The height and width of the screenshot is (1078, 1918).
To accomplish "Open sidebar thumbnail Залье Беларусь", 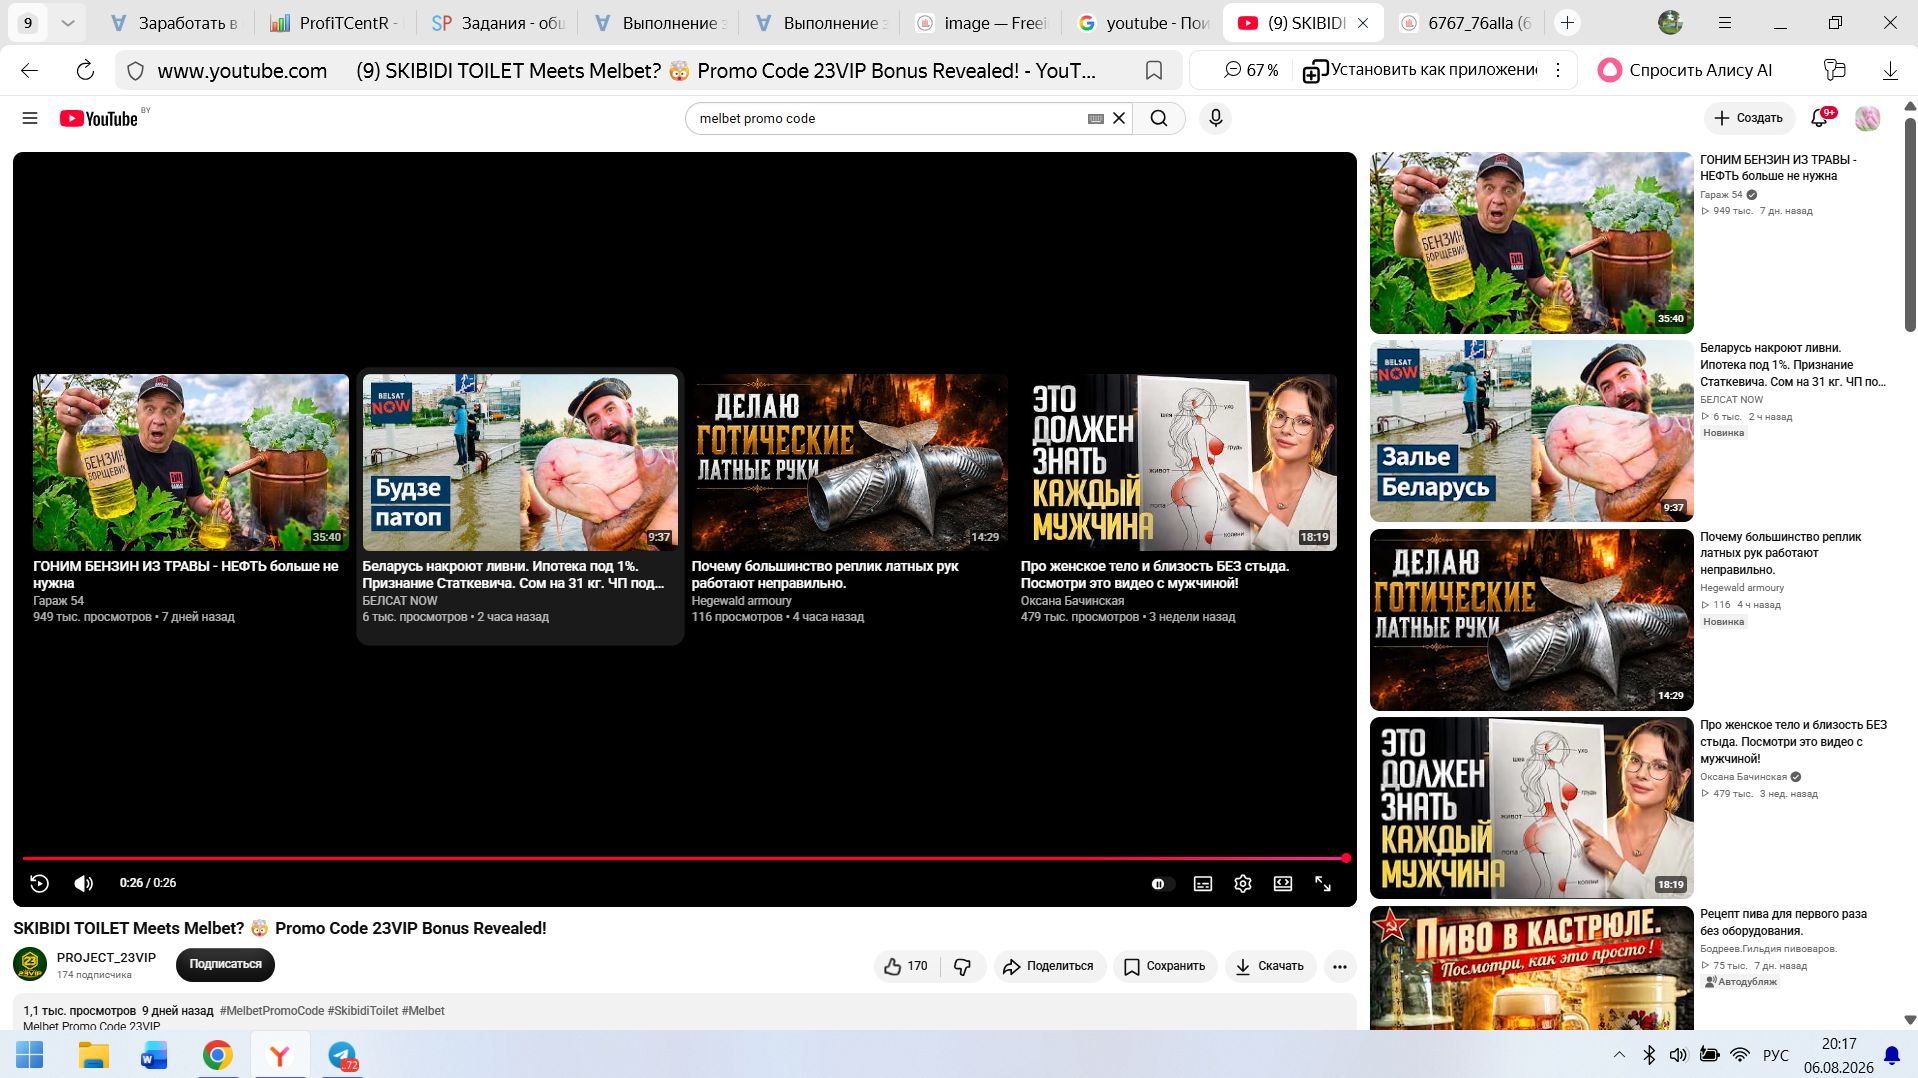I will click(x=1531, y=431).
